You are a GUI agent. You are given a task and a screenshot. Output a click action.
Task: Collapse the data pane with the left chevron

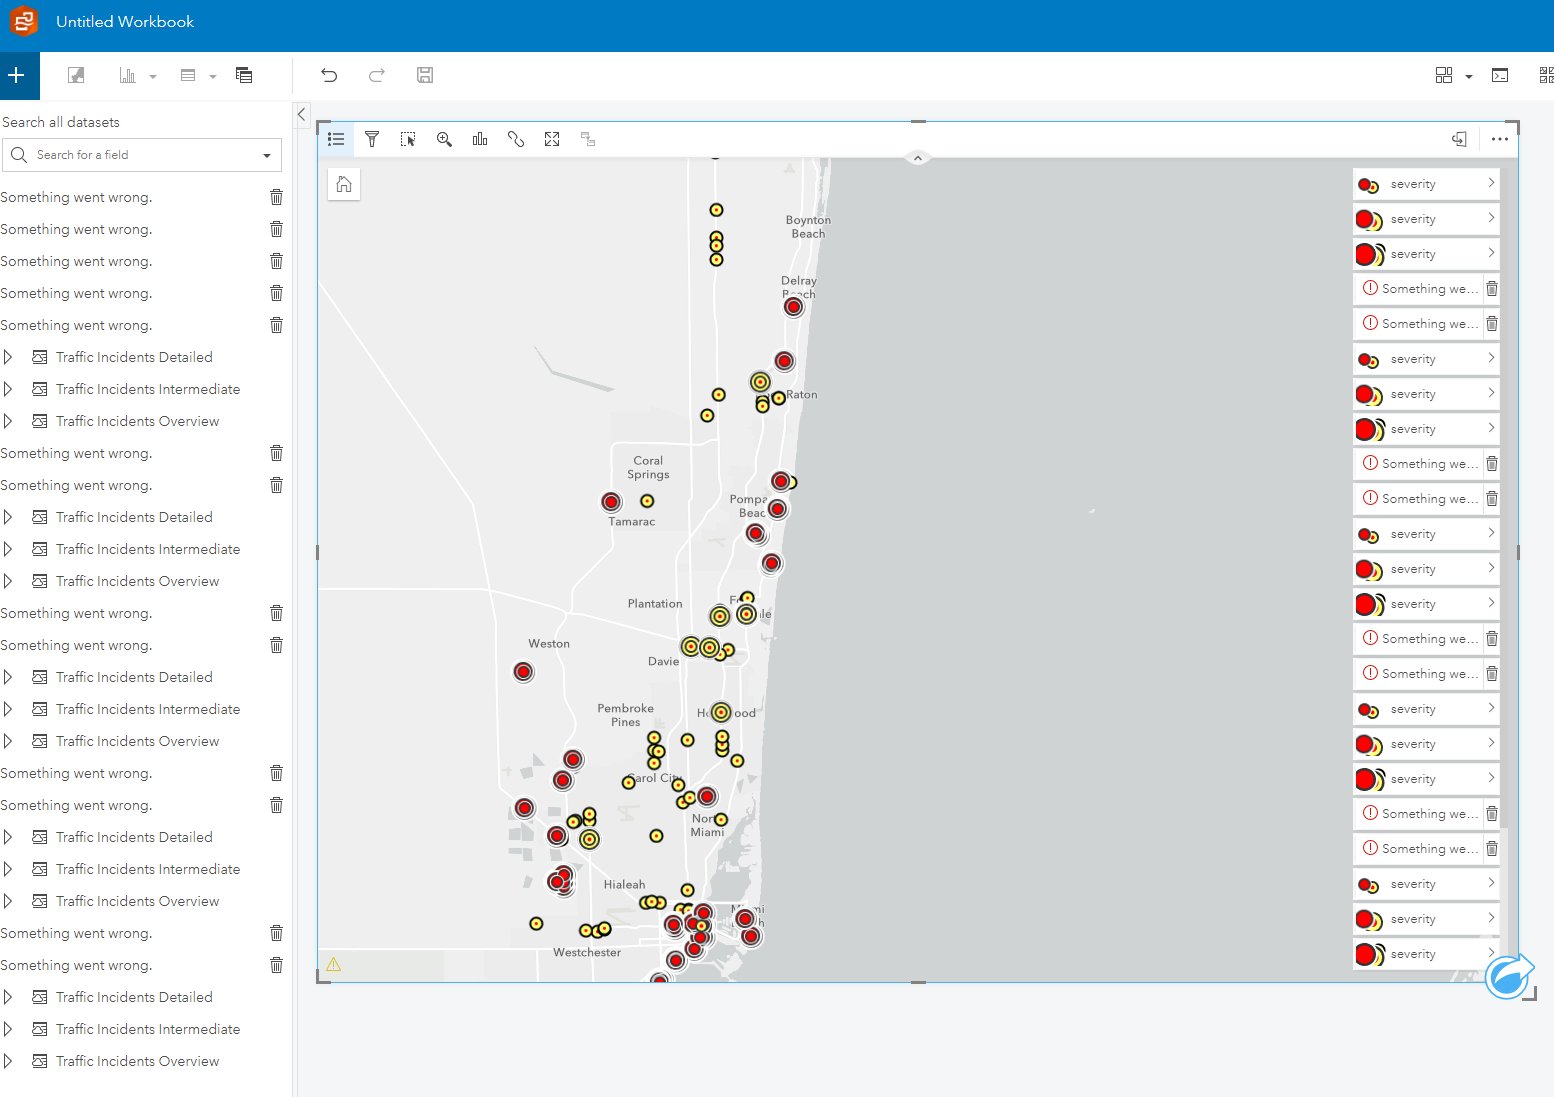click(301, 114)
